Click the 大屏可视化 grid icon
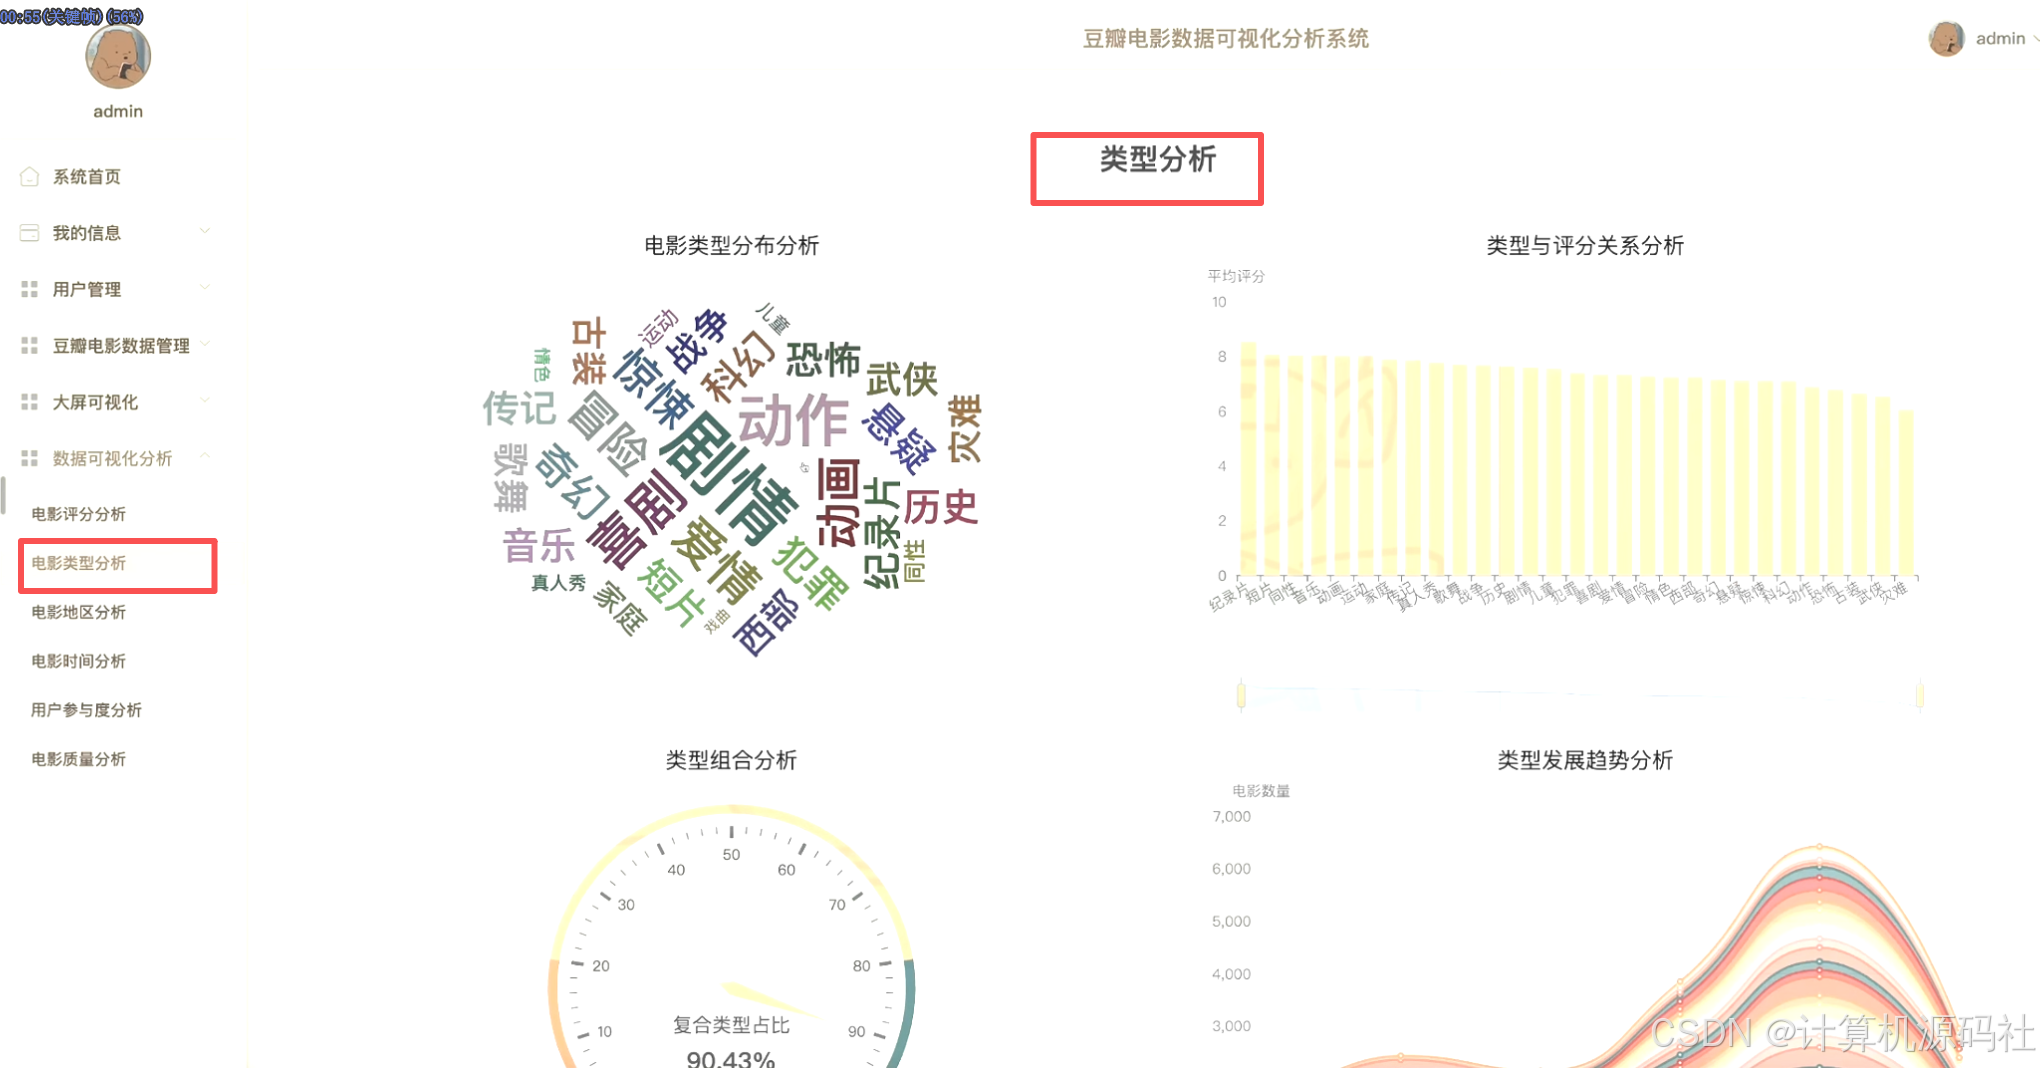This screenshot has height=1068, width=2040. point(28,402)
